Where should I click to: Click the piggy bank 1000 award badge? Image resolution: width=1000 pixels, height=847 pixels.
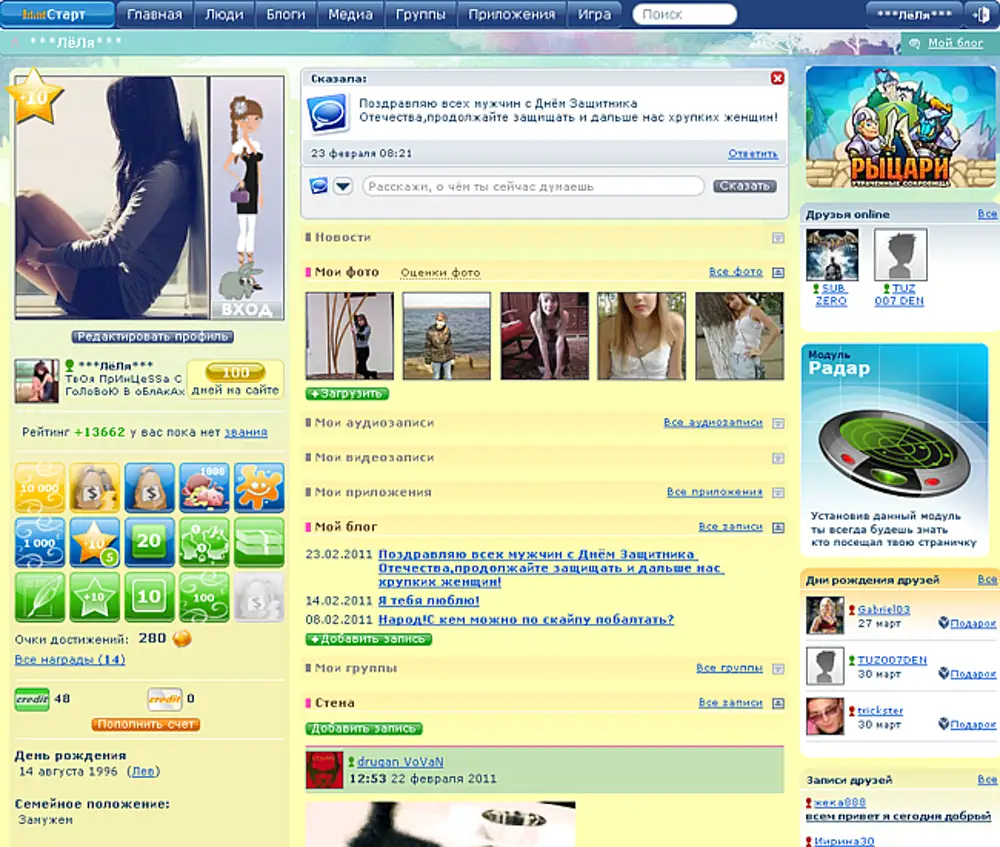coord(204,487)
